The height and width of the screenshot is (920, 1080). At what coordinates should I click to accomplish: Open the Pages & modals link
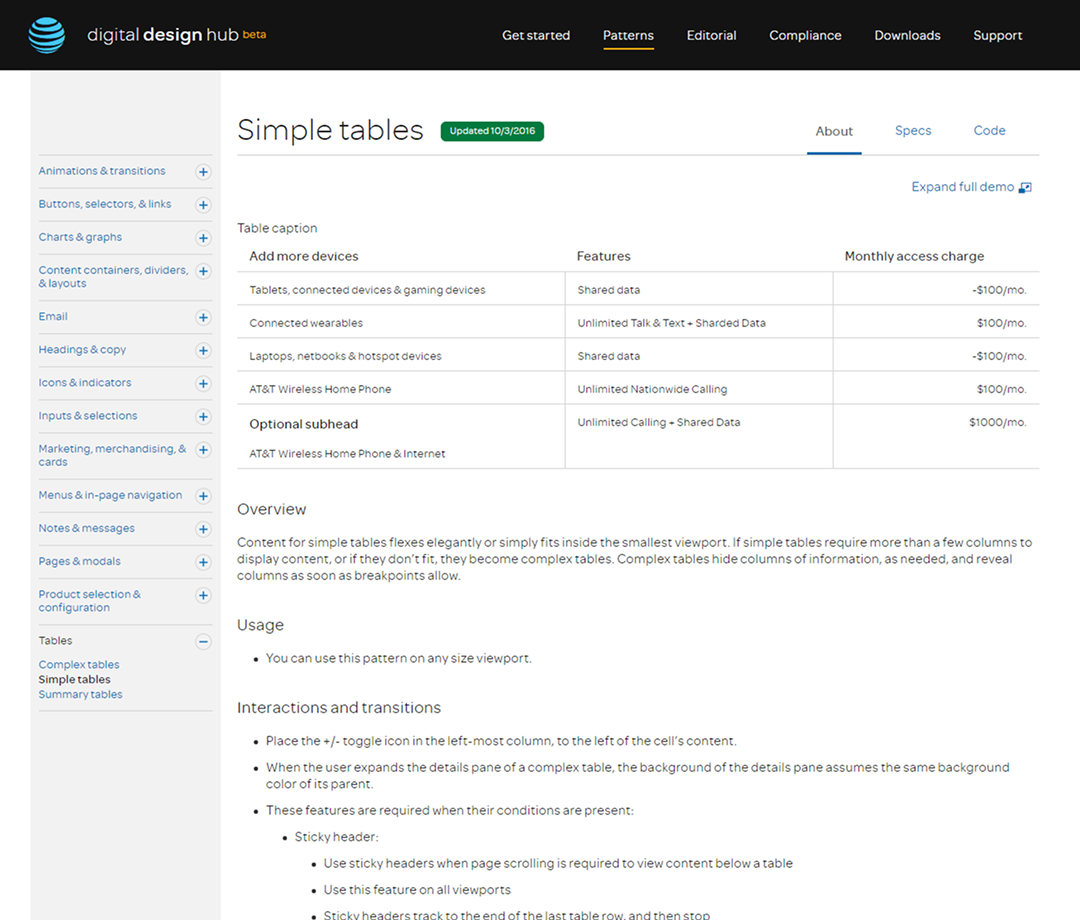[79, 561]
